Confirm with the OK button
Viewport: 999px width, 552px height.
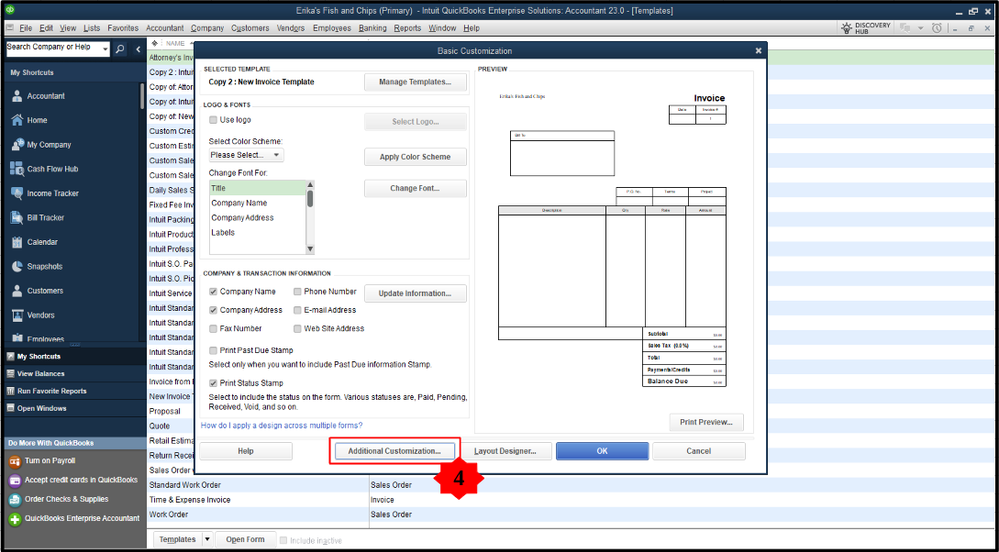click(x=602, y=451)
